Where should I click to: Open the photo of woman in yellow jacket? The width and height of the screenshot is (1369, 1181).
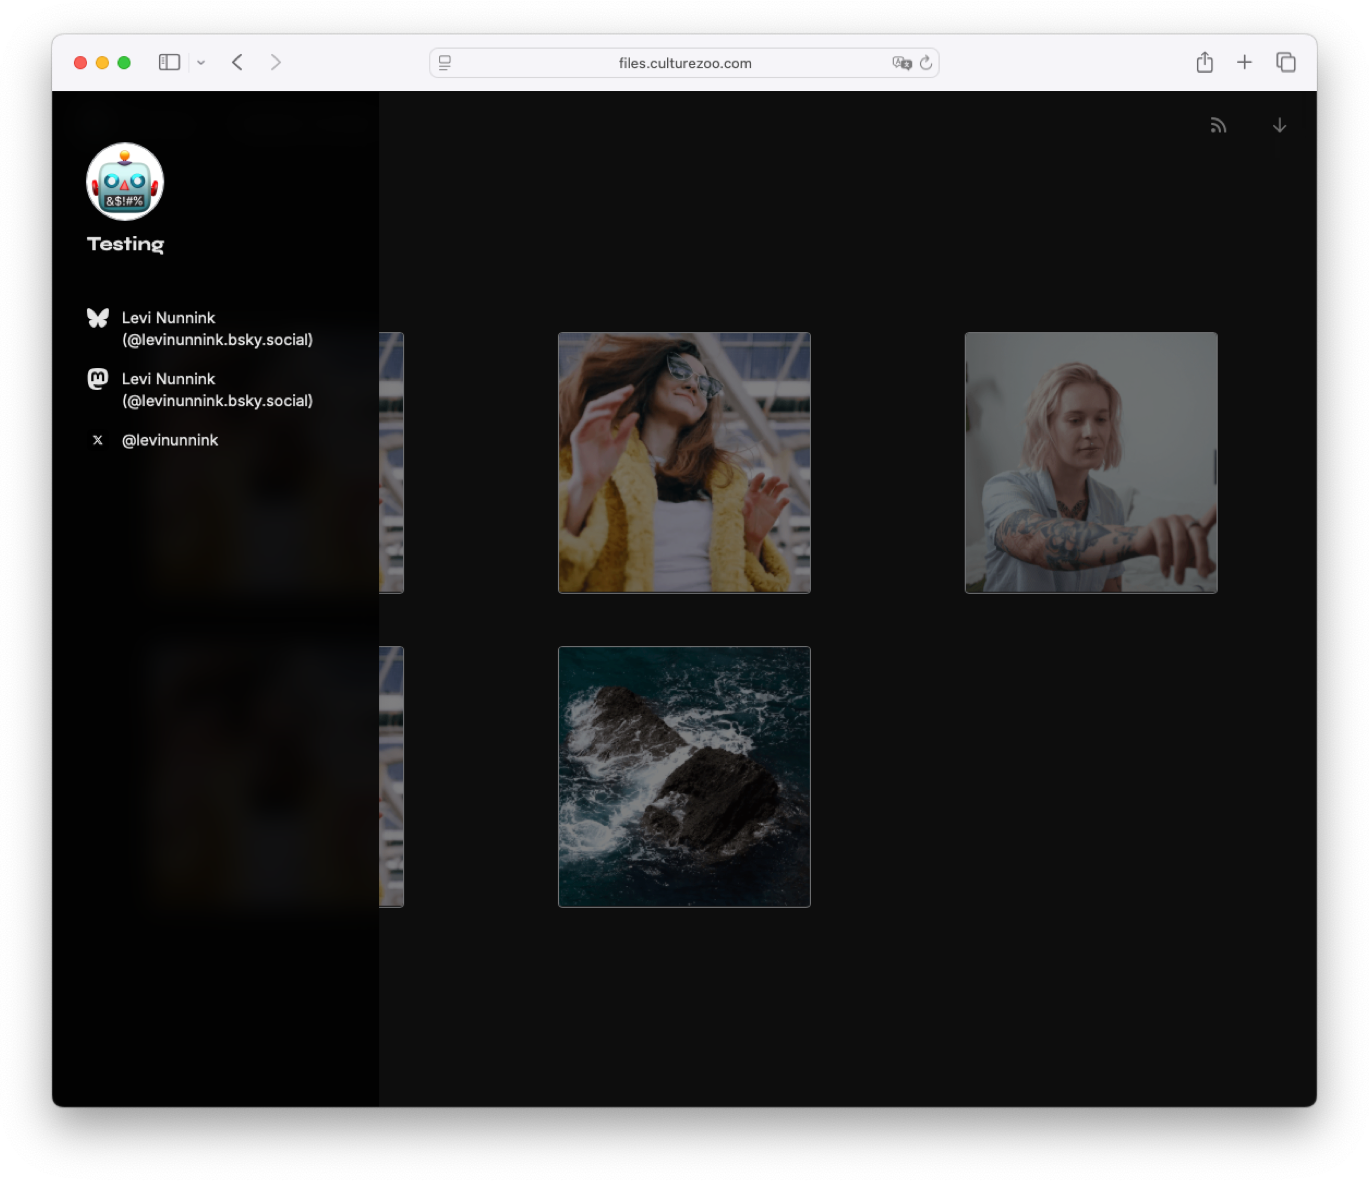tap(684, 462)
